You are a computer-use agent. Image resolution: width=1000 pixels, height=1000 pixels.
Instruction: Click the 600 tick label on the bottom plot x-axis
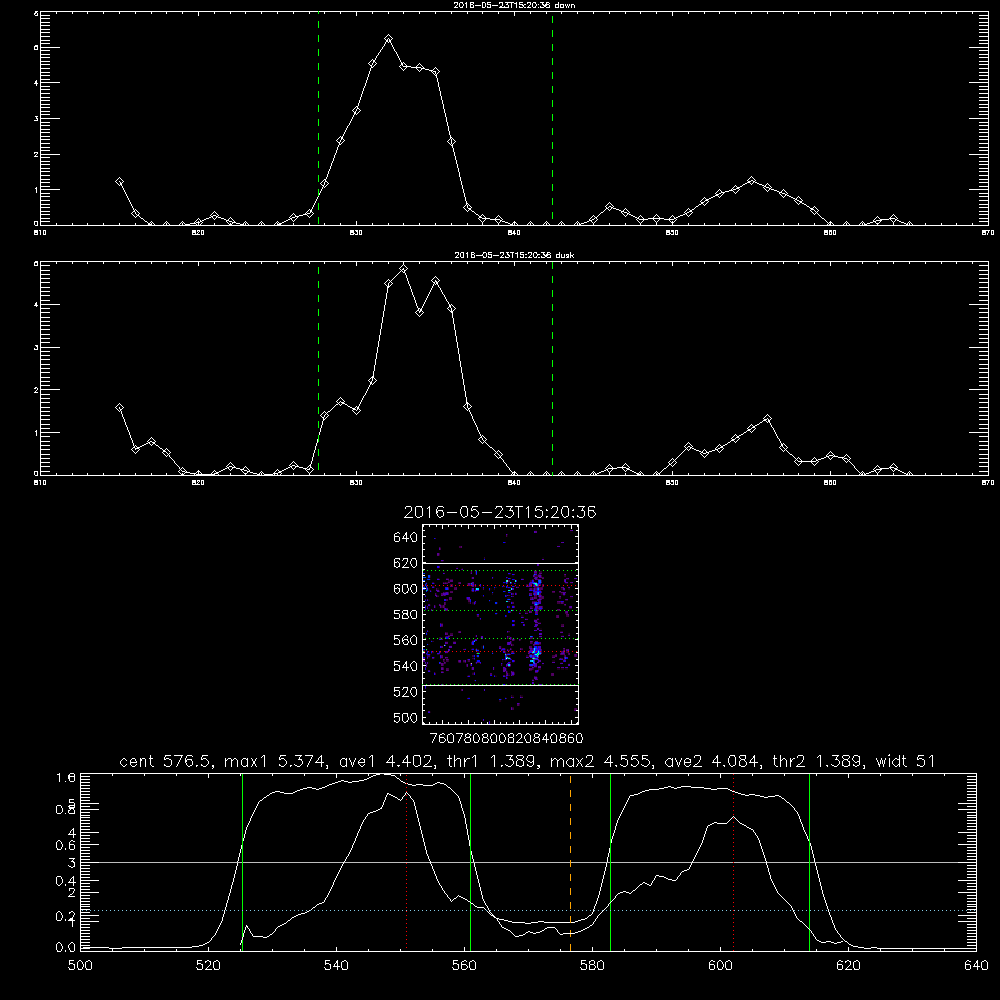tap(720, 966)
